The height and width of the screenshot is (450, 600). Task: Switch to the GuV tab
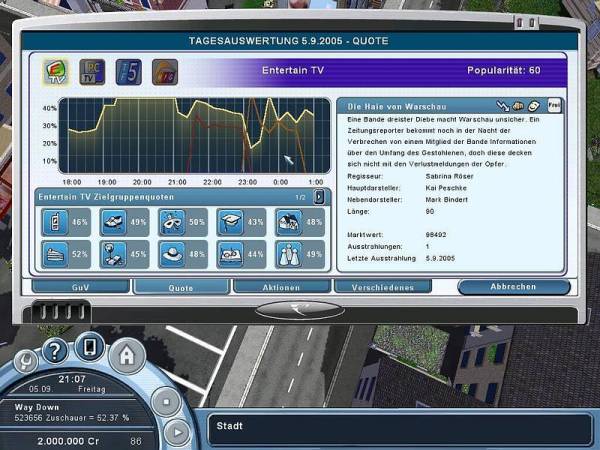tap(80, 287)
